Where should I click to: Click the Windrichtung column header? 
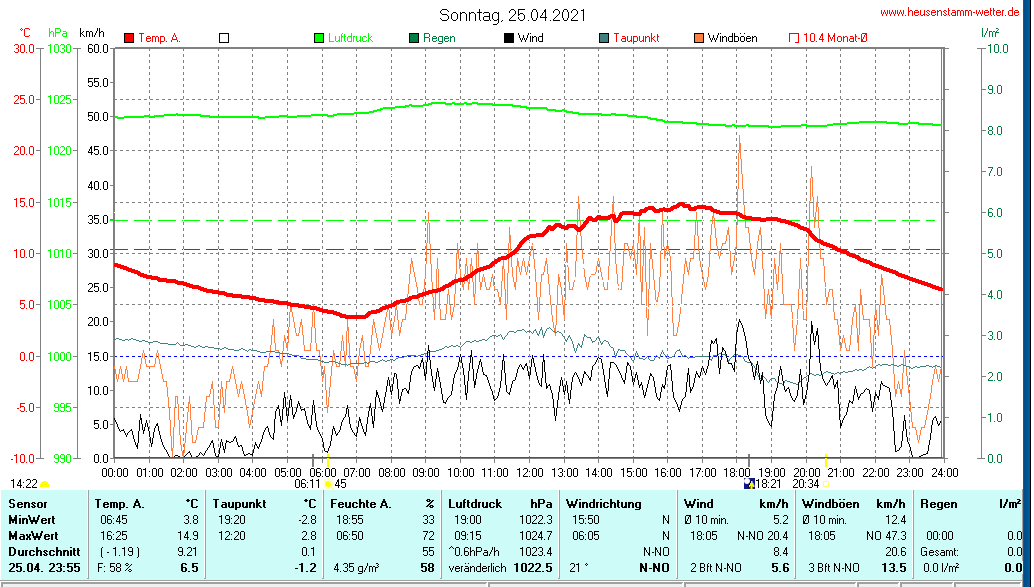602,504
